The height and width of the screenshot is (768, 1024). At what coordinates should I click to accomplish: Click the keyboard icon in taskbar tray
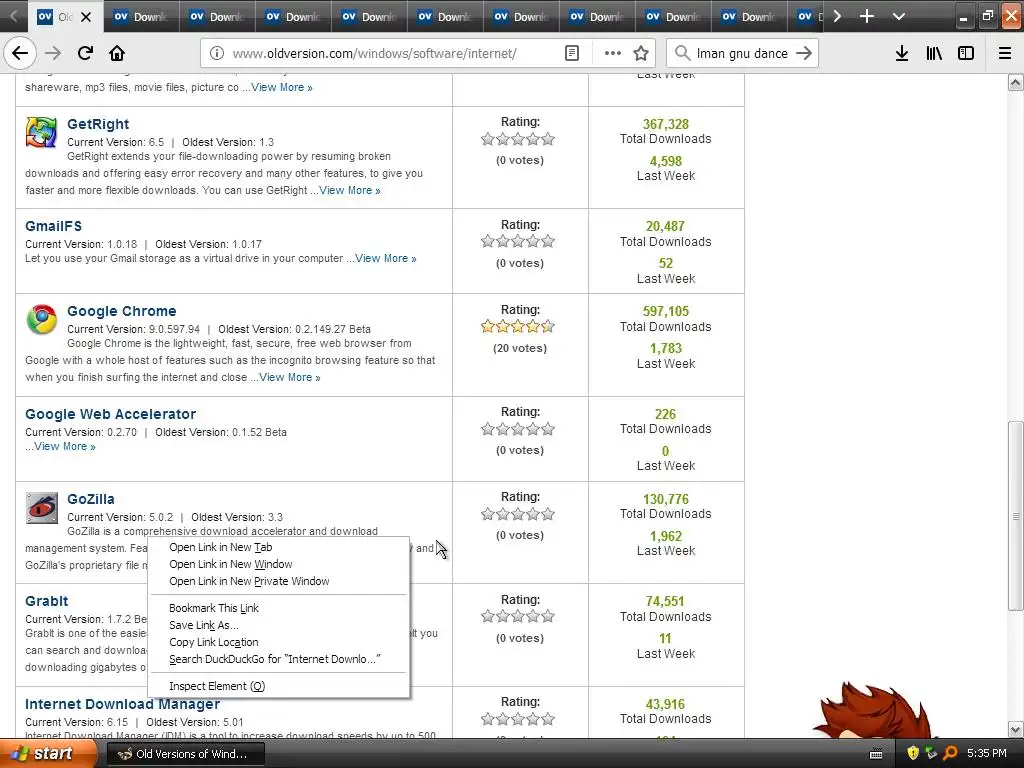(x=876, y=754)
